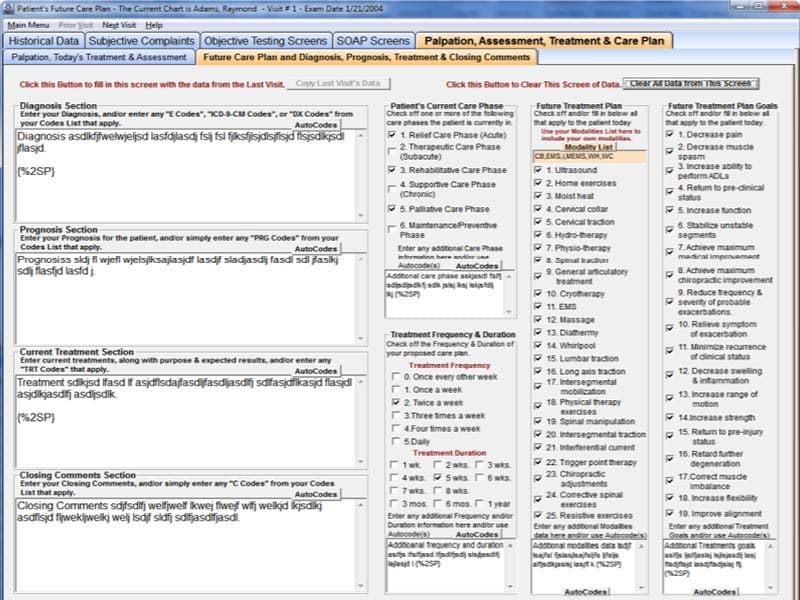Uncheck 5 wks. treatment duration
The width and height of the screenshot is (800, 600).
click(437, 478)
